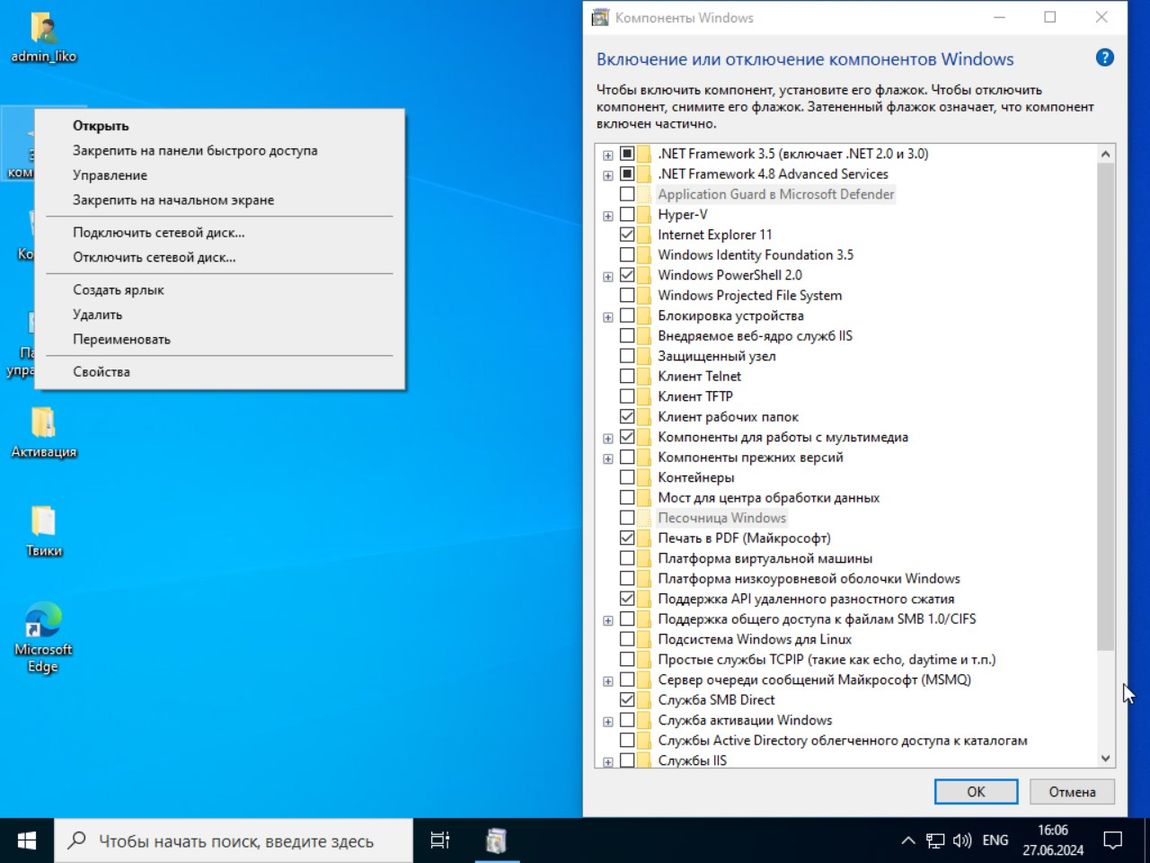Click the vertical scrollbar thumb in features list
Viewport: 1150px width, 863px height.
[x=1105, y=406]
